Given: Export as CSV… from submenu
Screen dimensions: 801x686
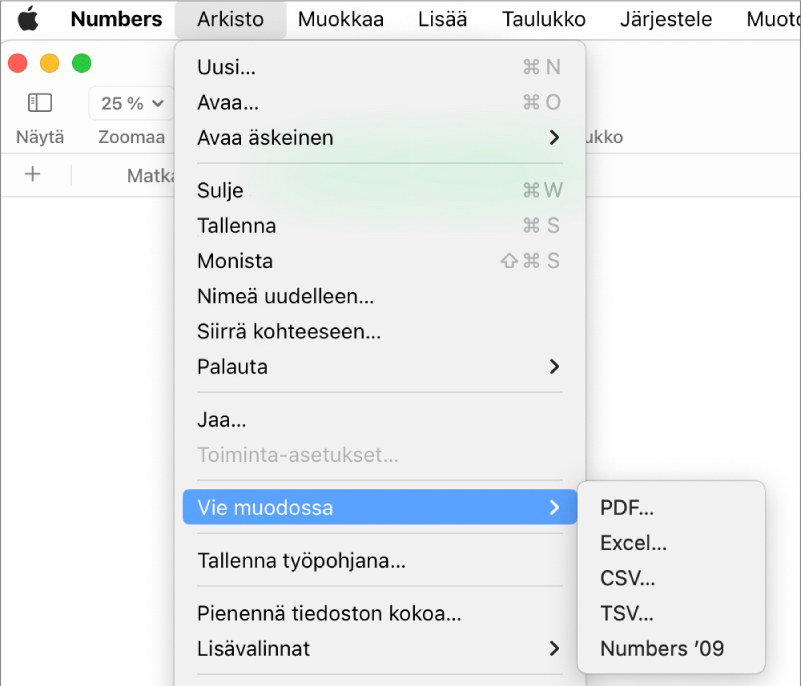Looking at the screenshot, I should click(671, 578).
